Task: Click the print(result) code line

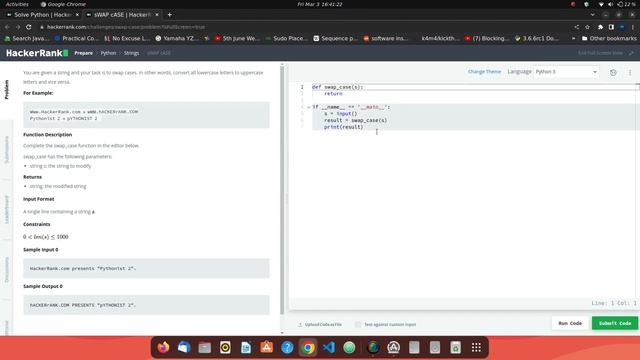Action: point(343,127)
